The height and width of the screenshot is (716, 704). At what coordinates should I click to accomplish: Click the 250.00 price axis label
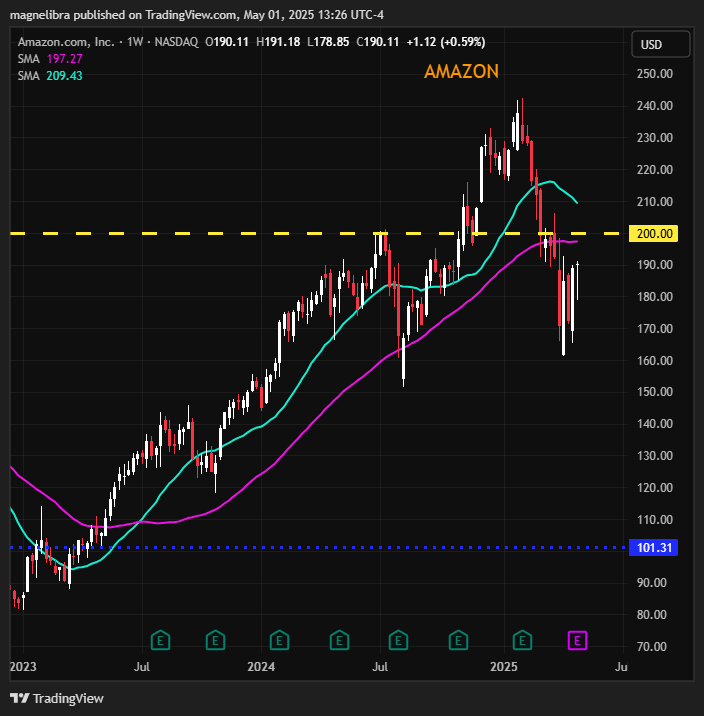[655, 74]
